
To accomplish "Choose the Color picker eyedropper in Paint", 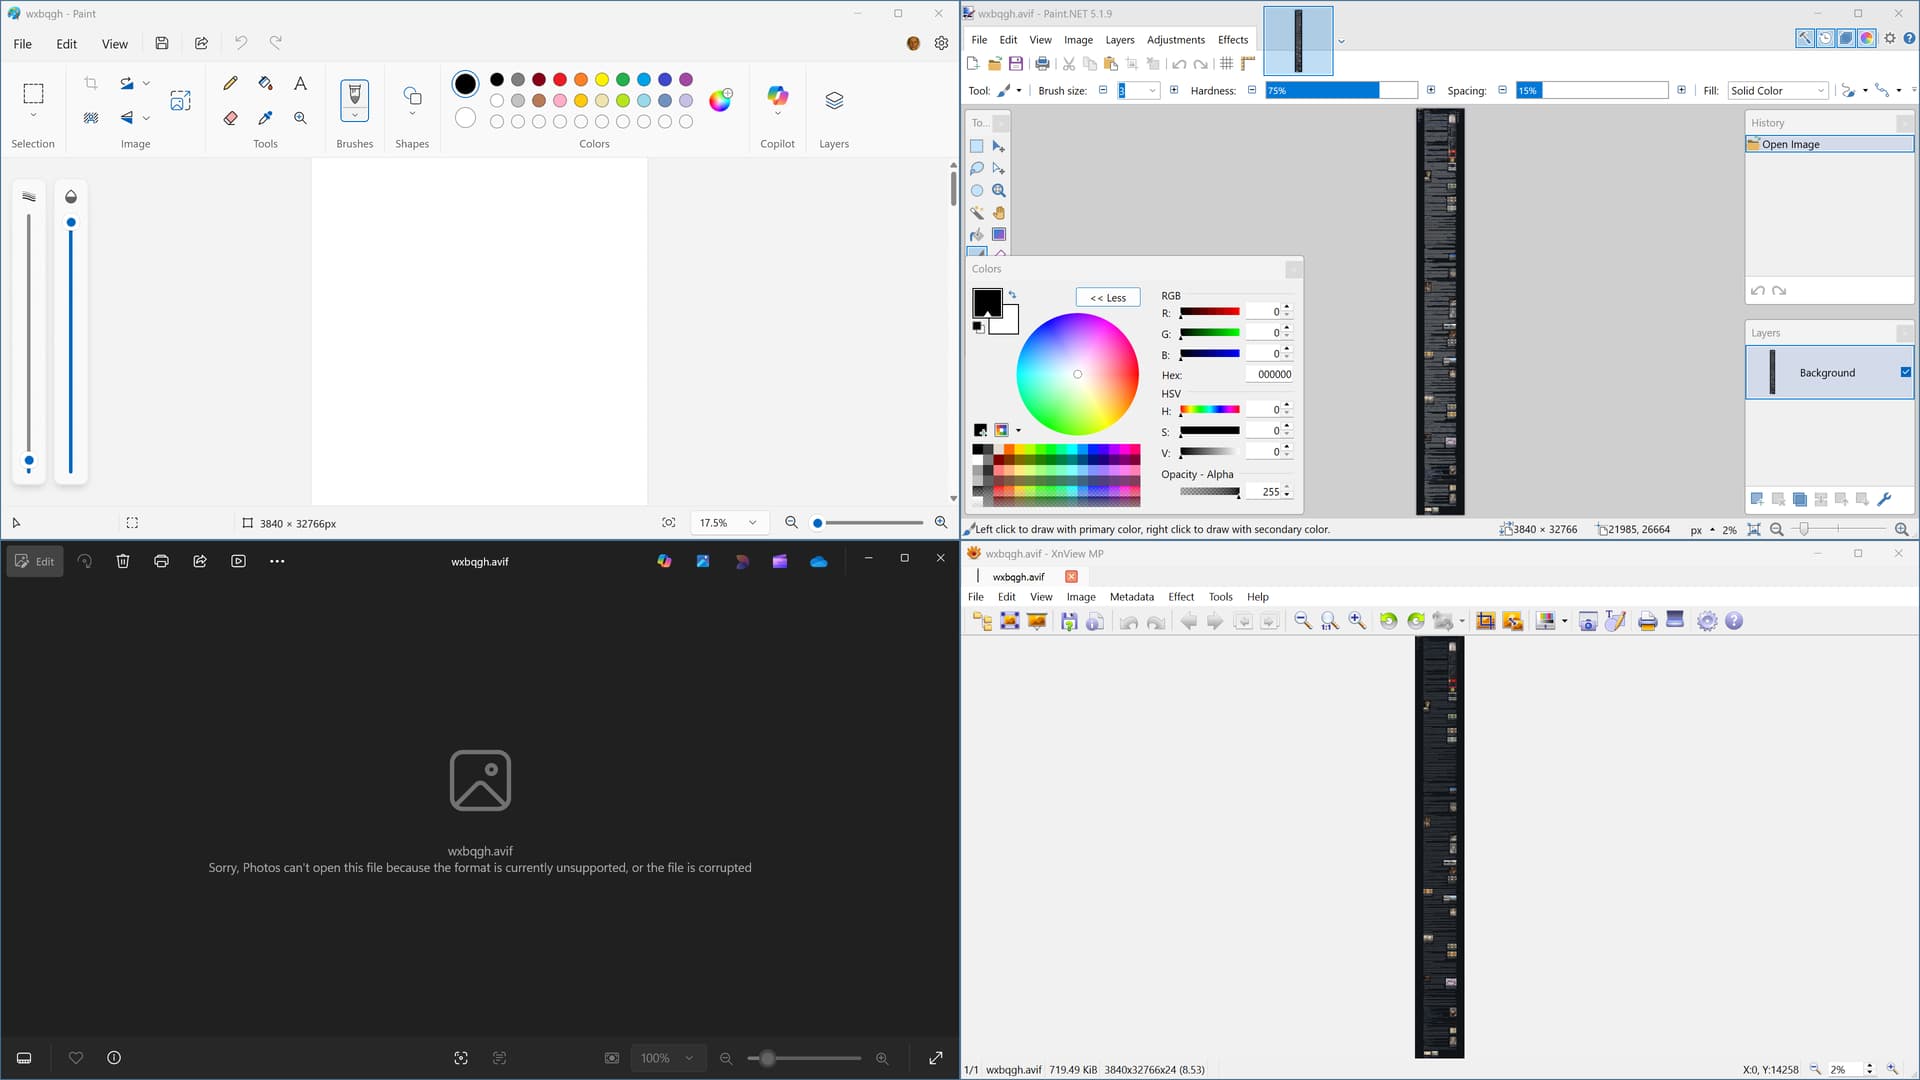I will [265, 118].
